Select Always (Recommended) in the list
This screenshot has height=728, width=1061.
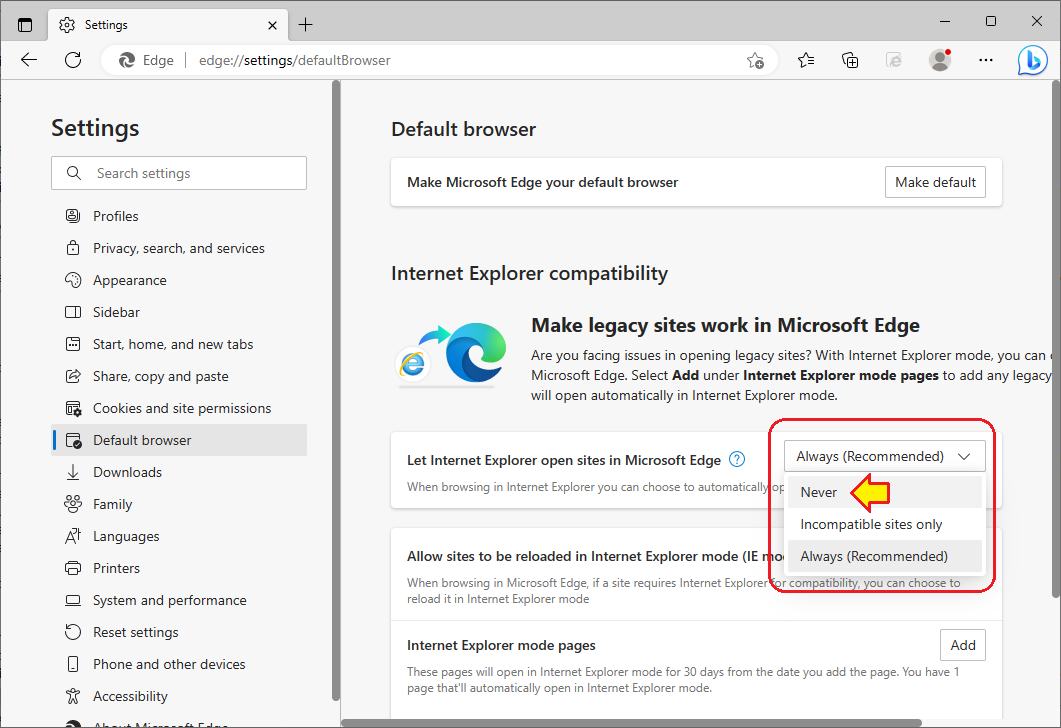pos(884,556)
